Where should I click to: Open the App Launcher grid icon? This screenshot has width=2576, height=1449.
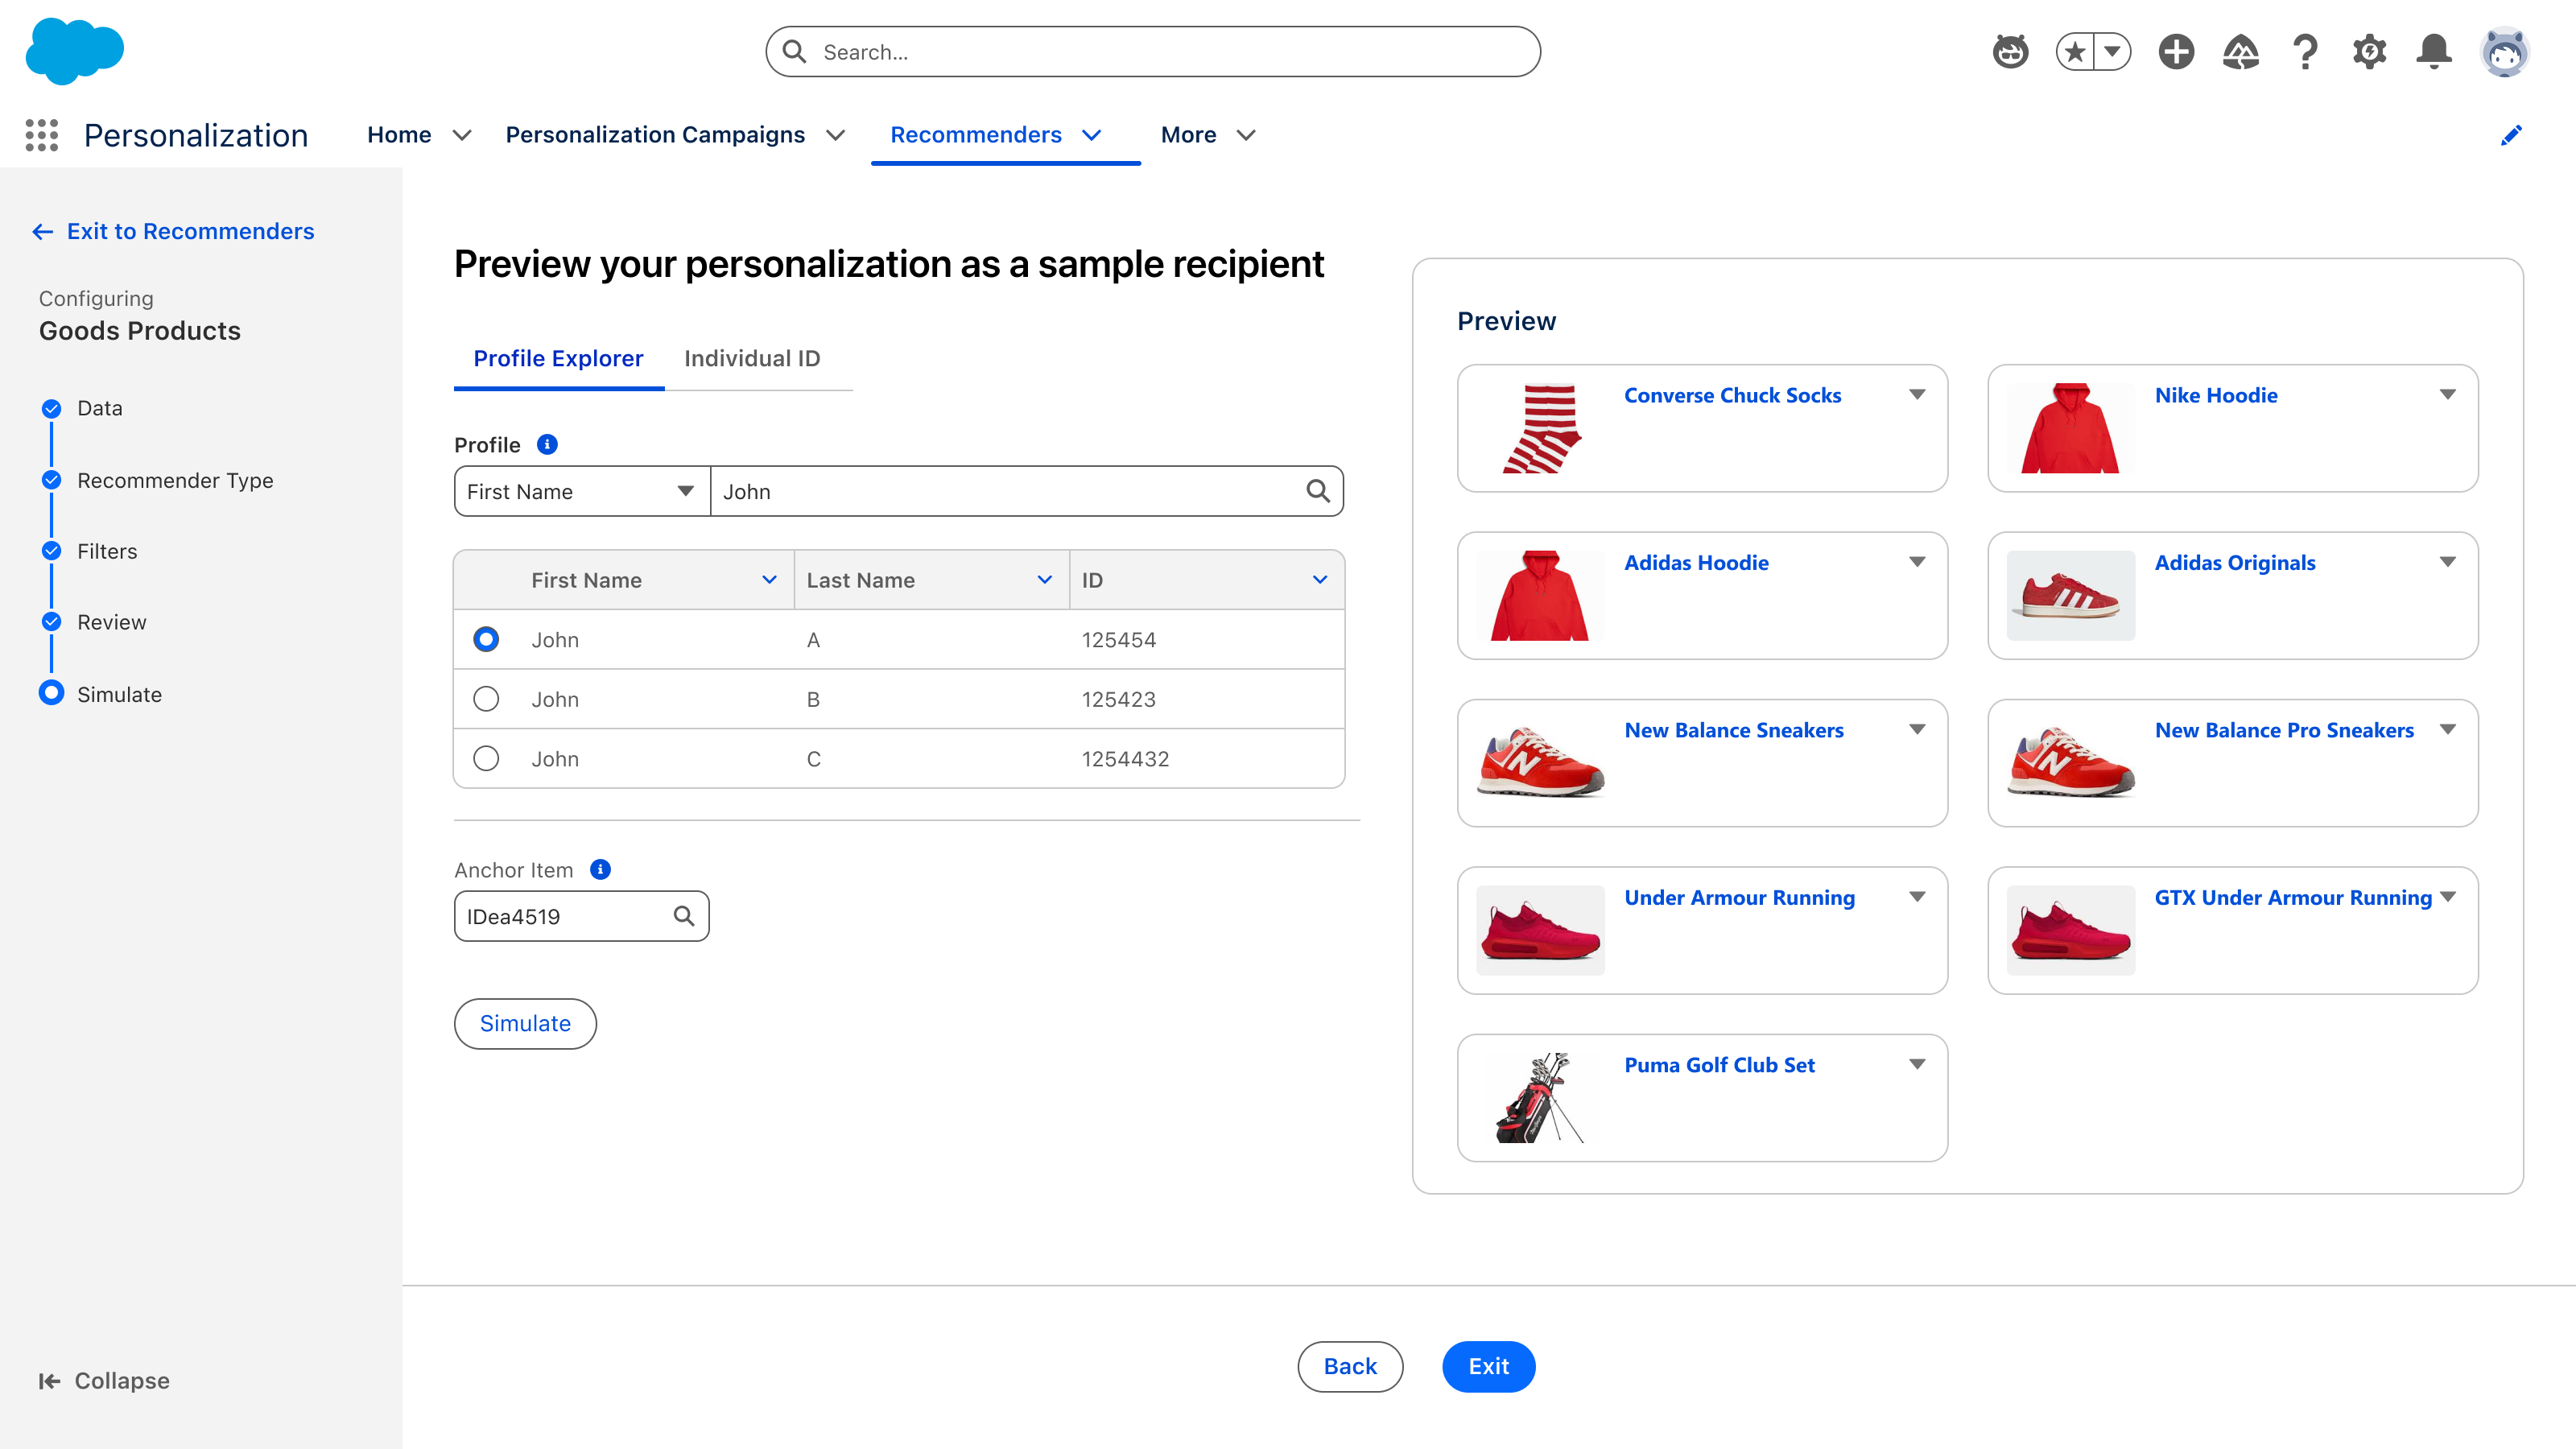tap(42, 135)
